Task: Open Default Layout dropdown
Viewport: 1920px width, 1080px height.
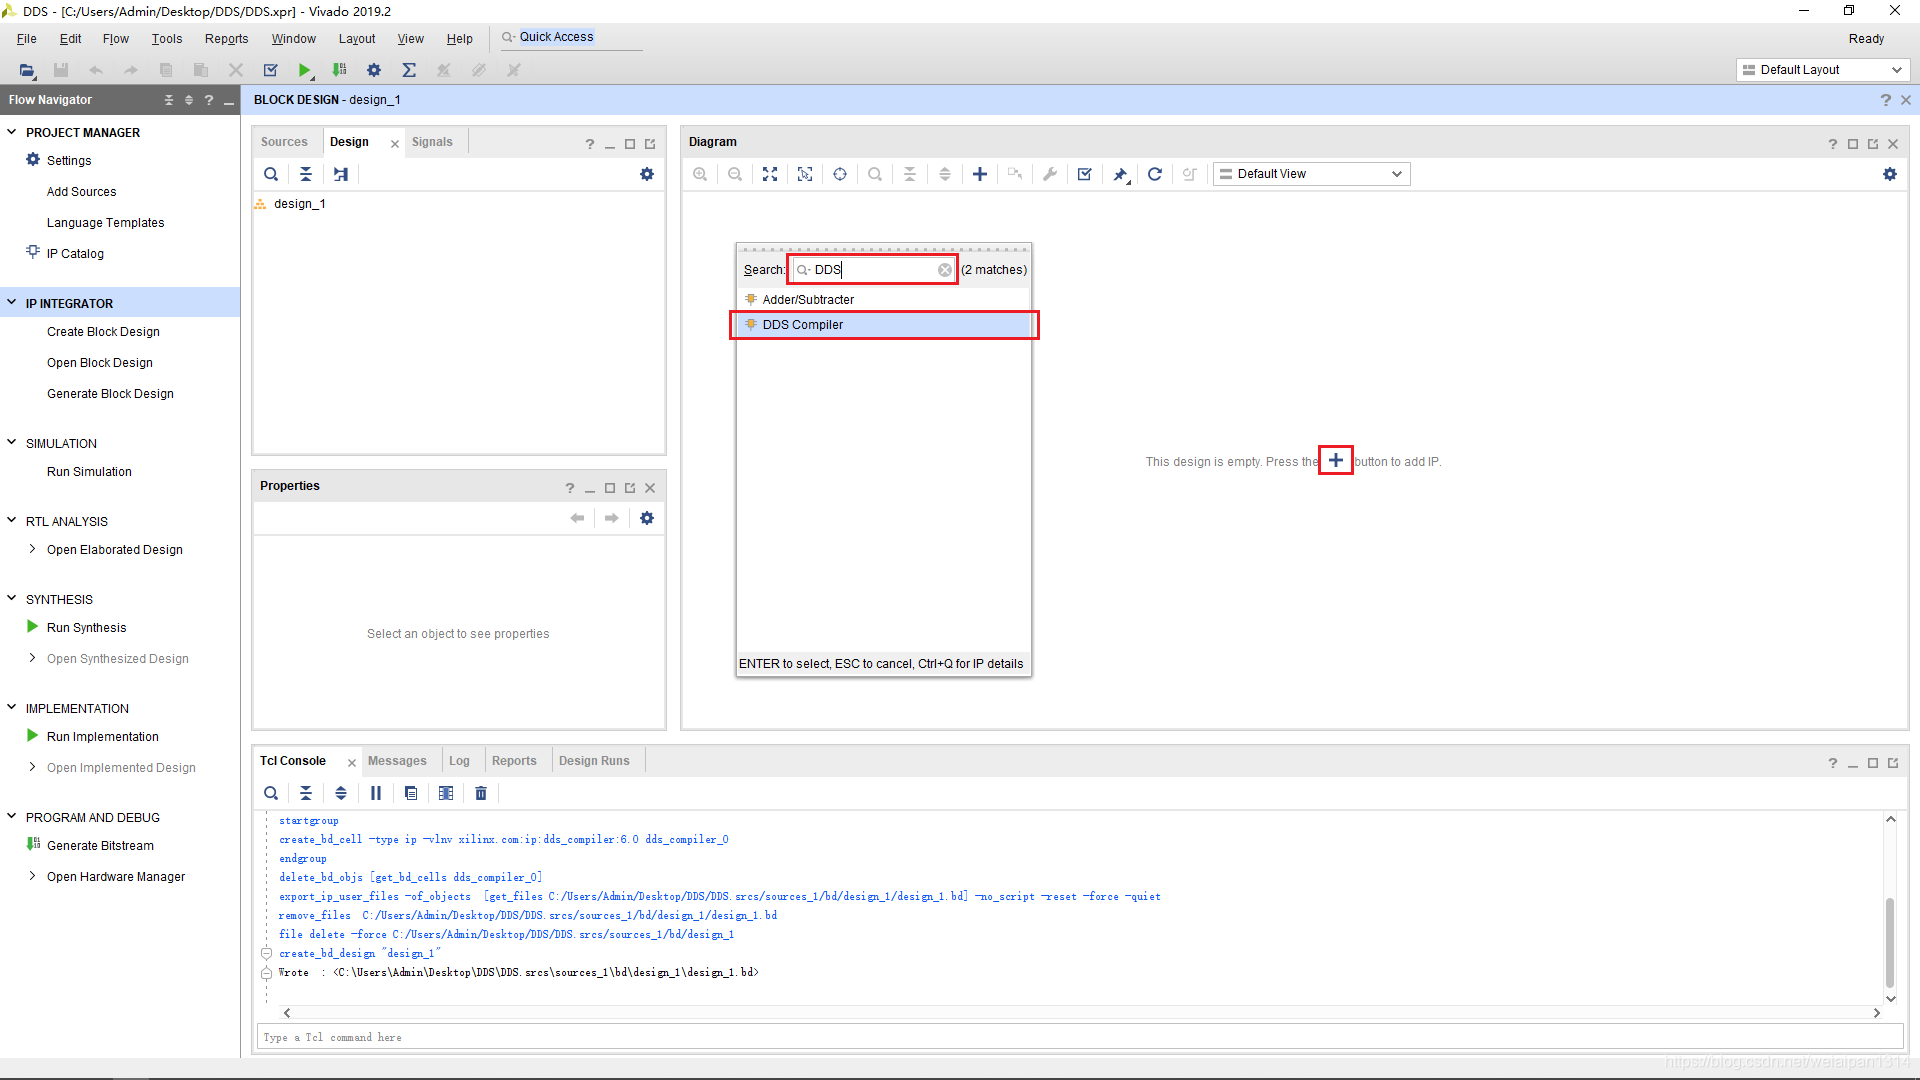Action: click(x=1822, y=70)
